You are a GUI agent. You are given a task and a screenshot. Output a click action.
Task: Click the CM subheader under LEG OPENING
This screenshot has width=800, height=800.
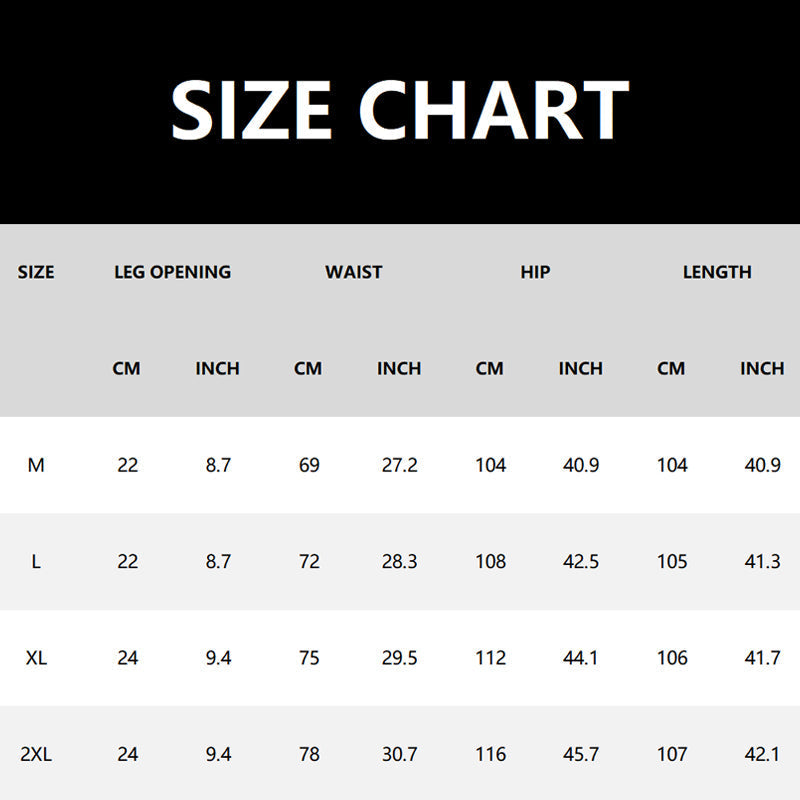click(x=127, y=368)
